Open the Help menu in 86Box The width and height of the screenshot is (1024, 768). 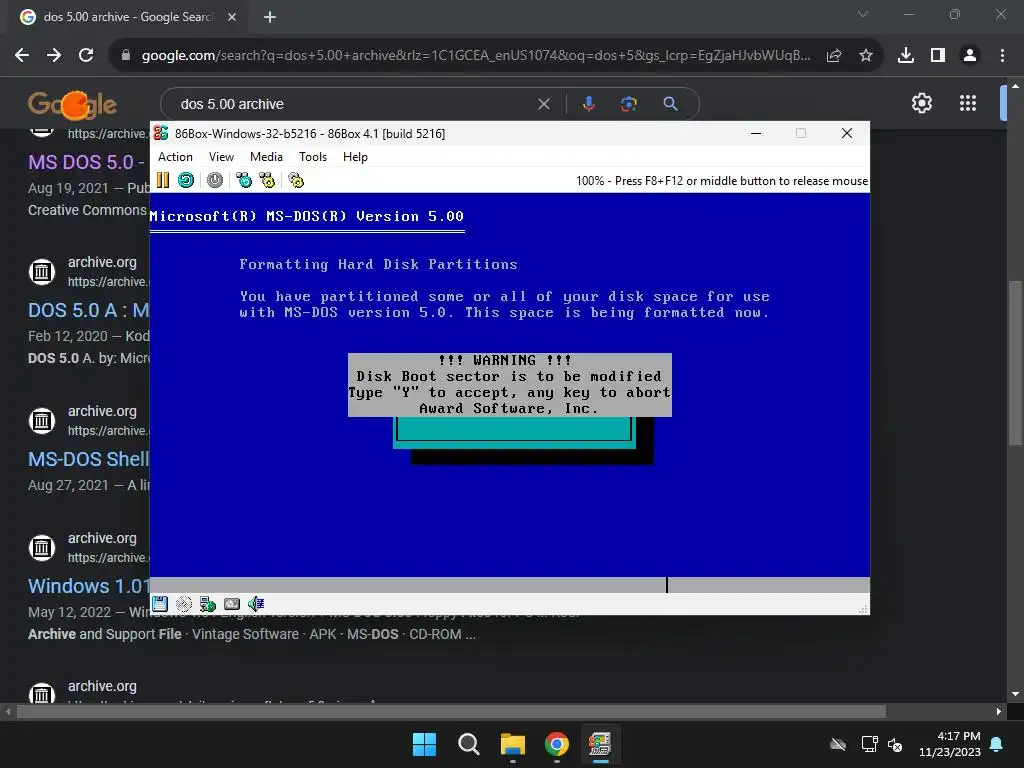[355, 157]
